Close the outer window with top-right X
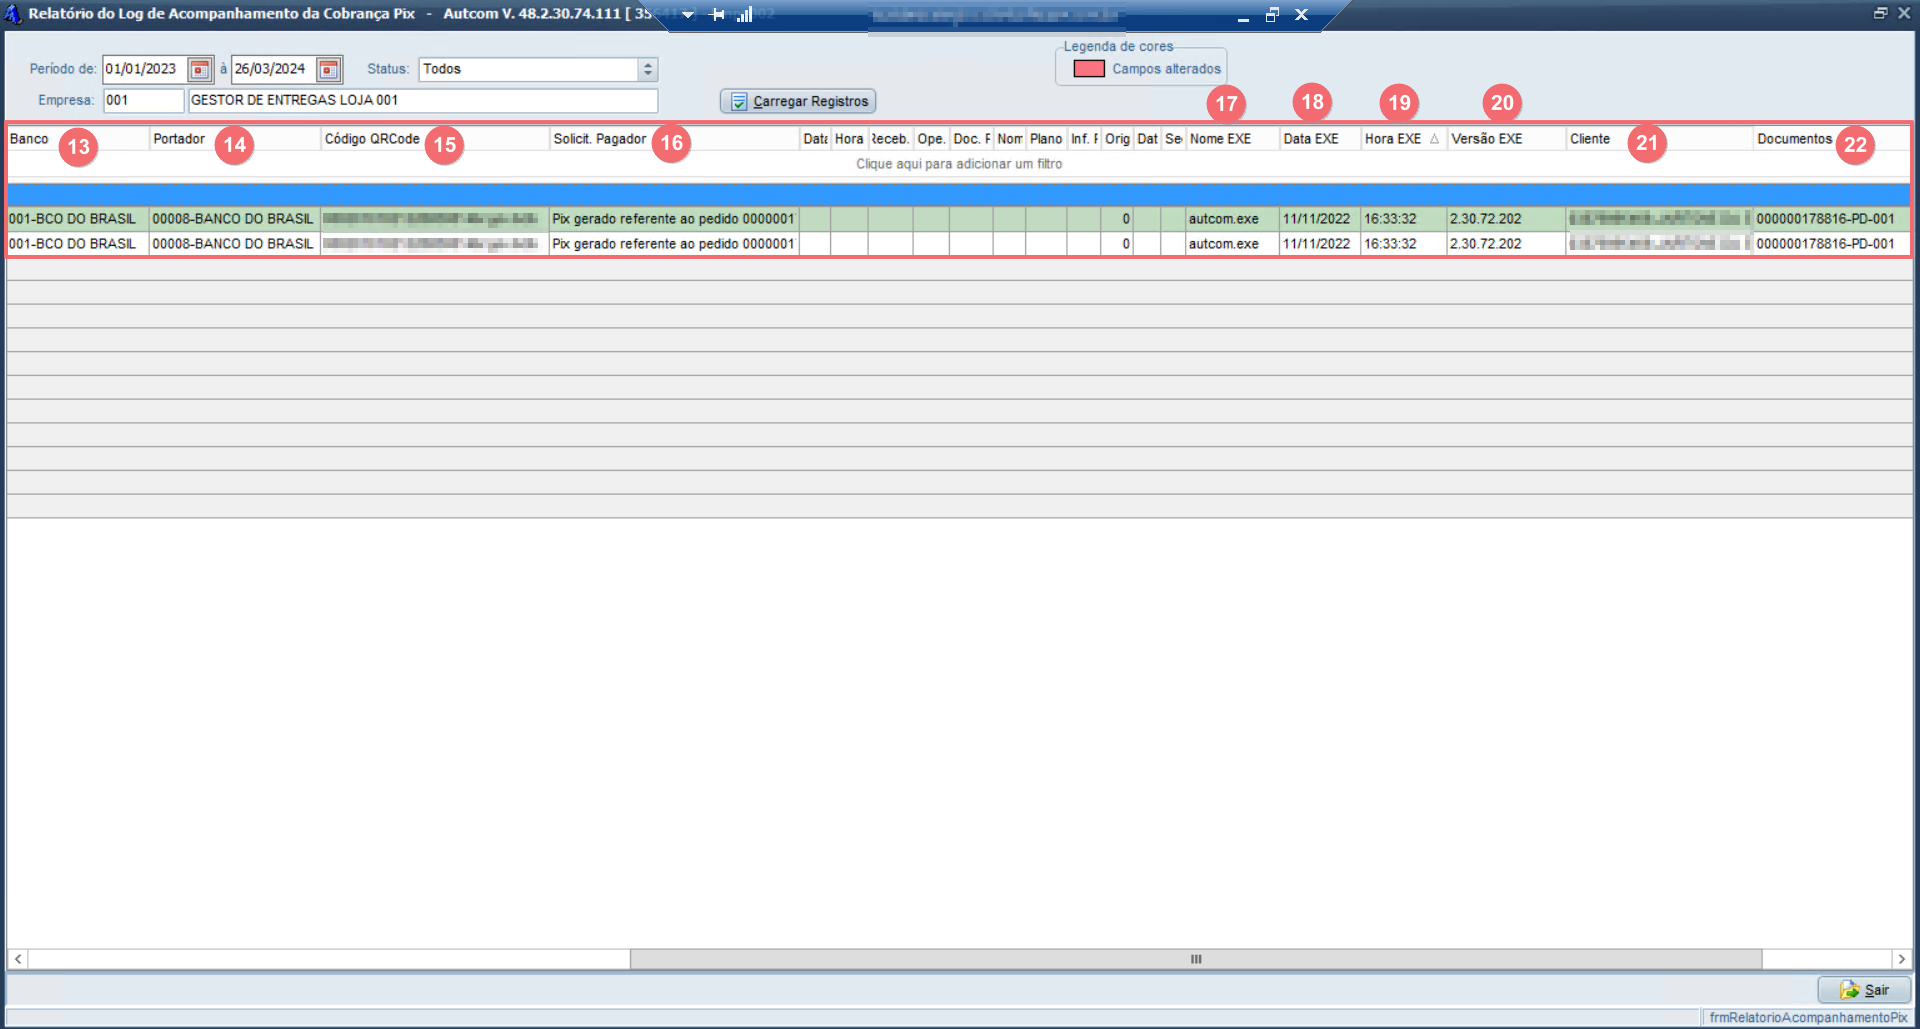The image size is (1920, 1029). 1904,13
